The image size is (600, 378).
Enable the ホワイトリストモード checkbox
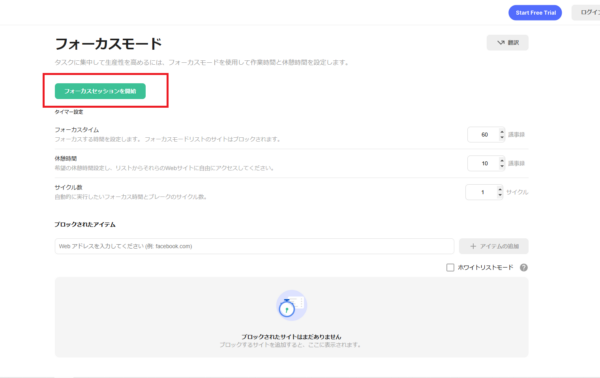pyautogui.click(x=450, y=267)
